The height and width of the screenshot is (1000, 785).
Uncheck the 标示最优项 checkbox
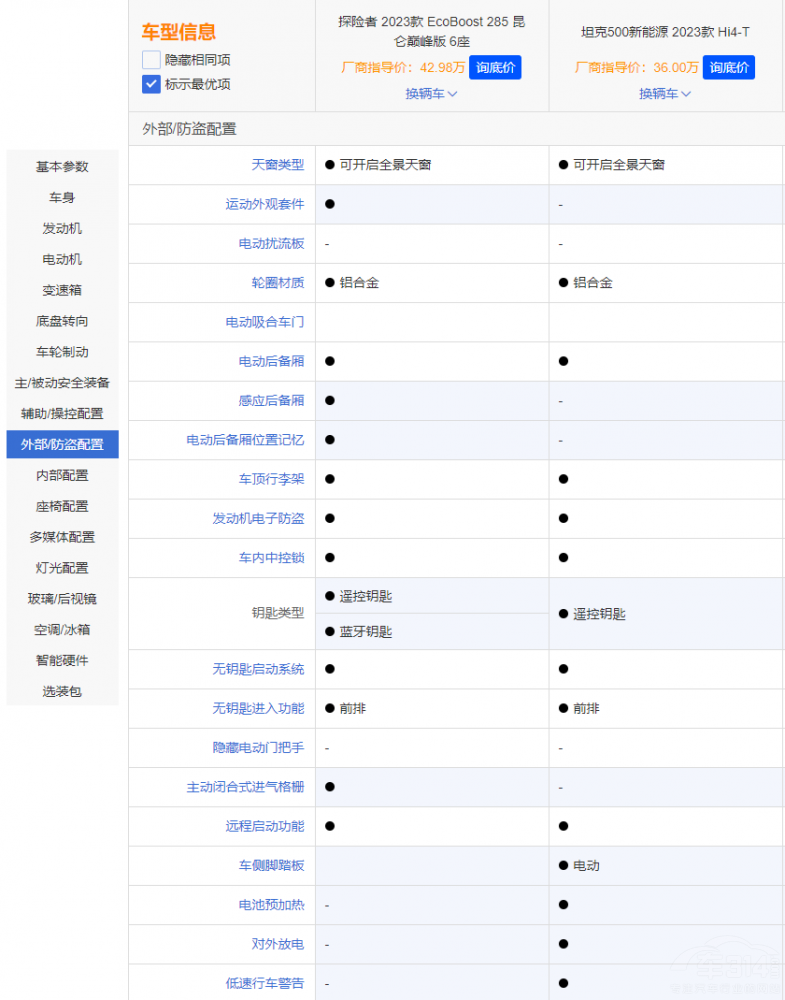tap(151, 84)
